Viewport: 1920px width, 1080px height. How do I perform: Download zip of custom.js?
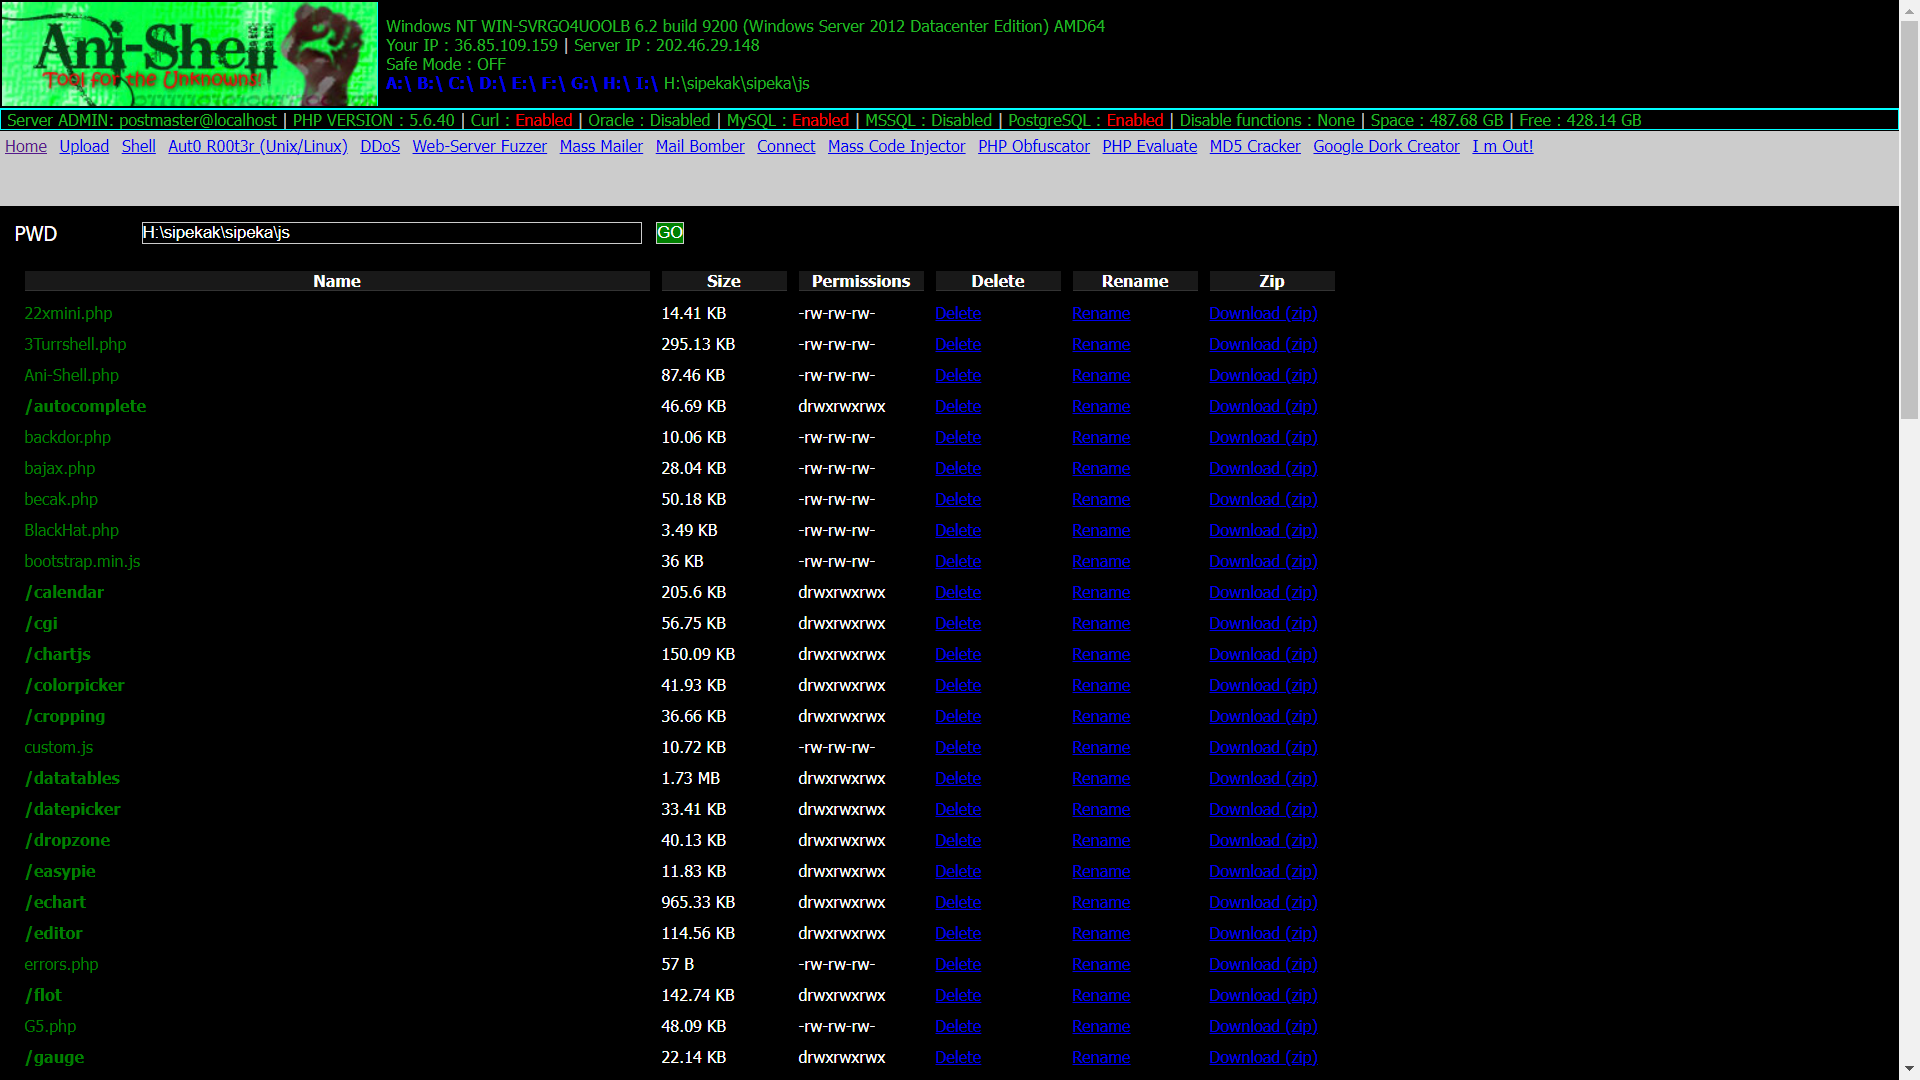(1263, 747)
